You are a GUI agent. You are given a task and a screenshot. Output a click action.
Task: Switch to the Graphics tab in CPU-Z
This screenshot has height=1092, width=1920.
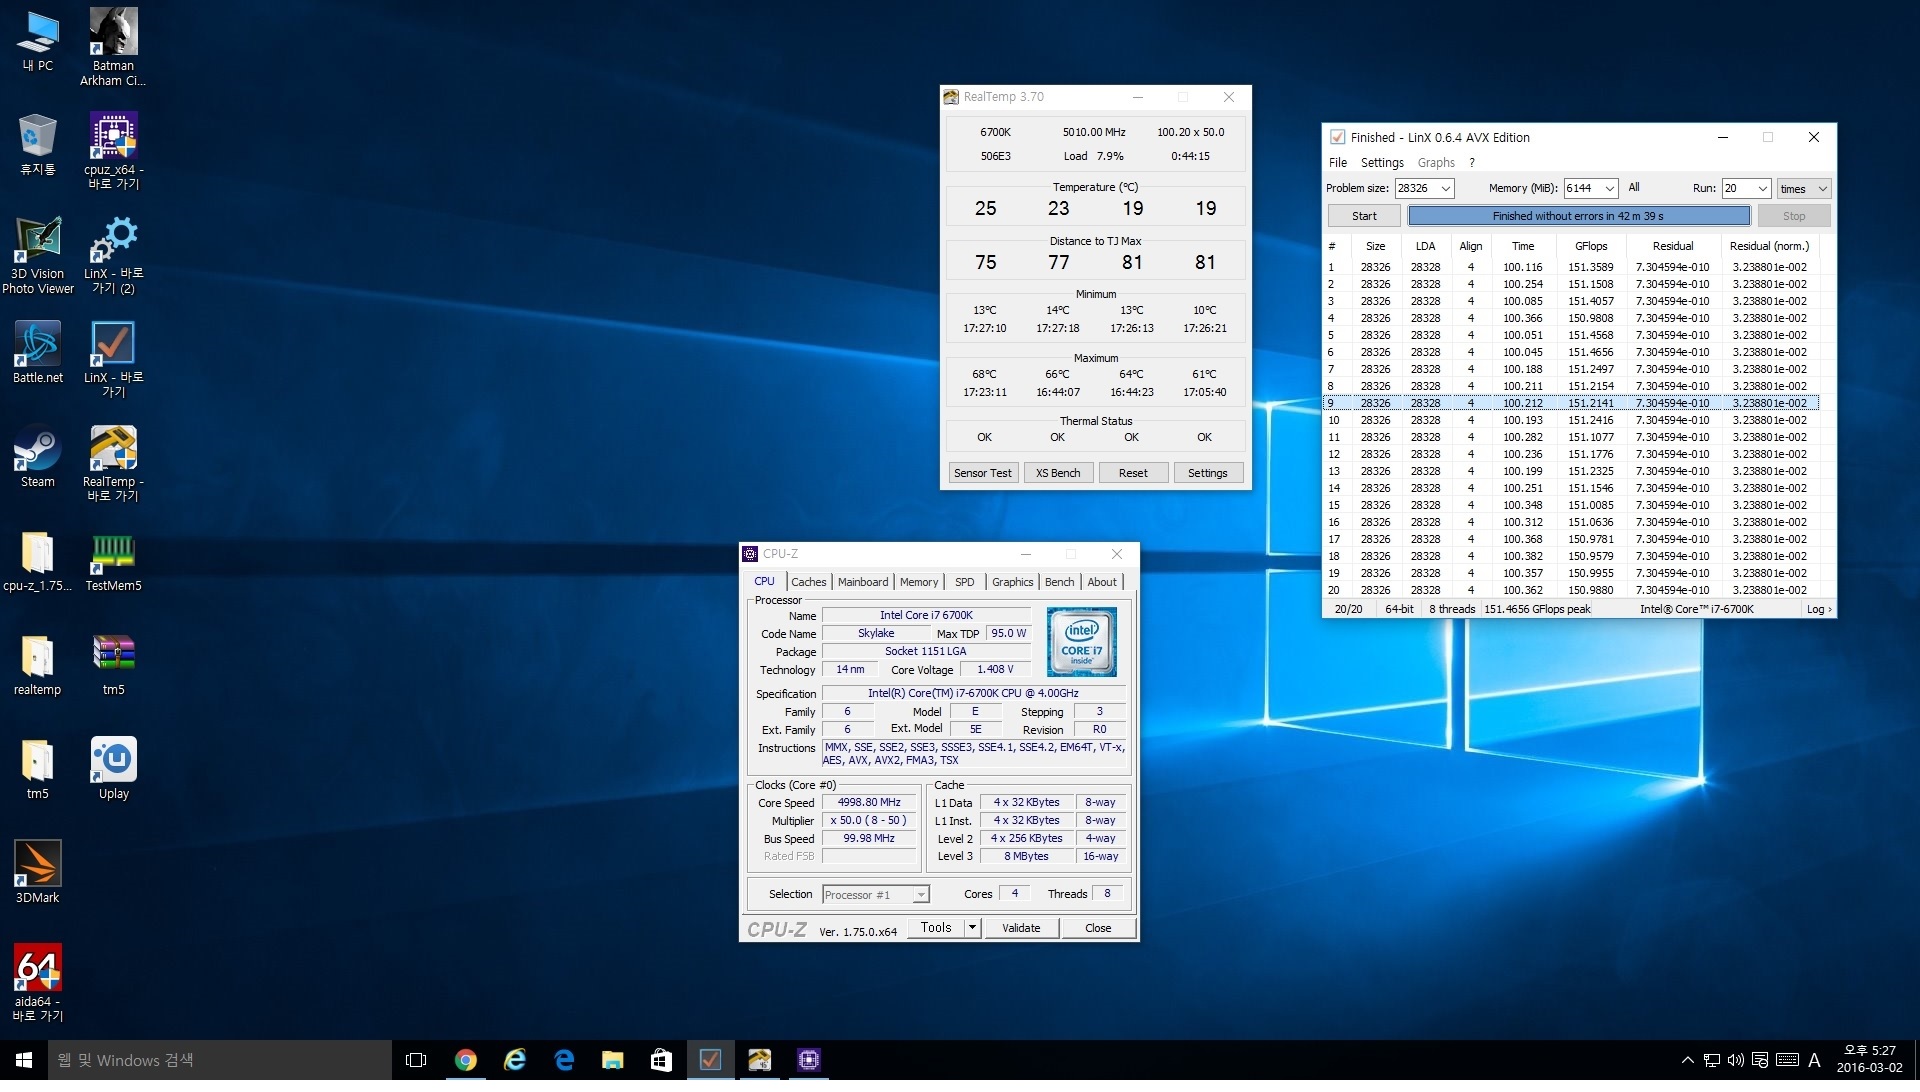pyautogui.click(x=1012, y=582)
